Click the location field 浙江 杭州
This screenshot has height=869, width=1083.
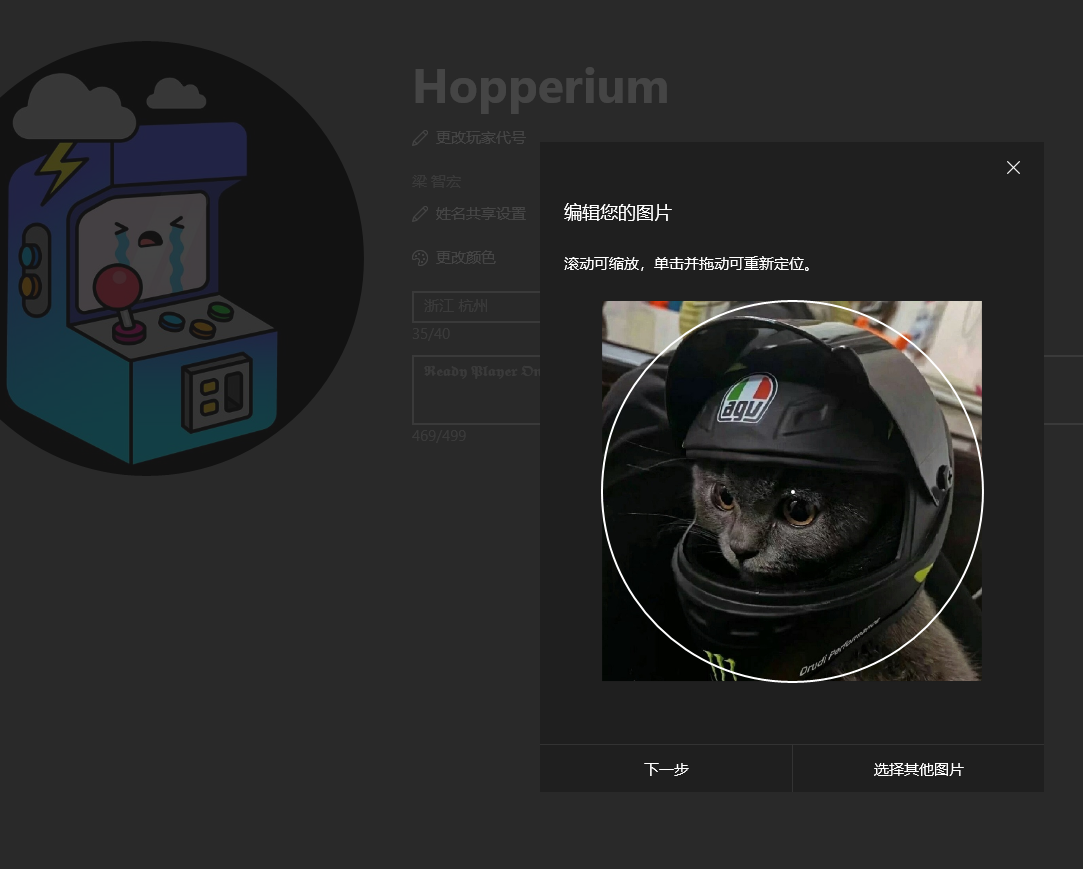[x=476, y=306]
